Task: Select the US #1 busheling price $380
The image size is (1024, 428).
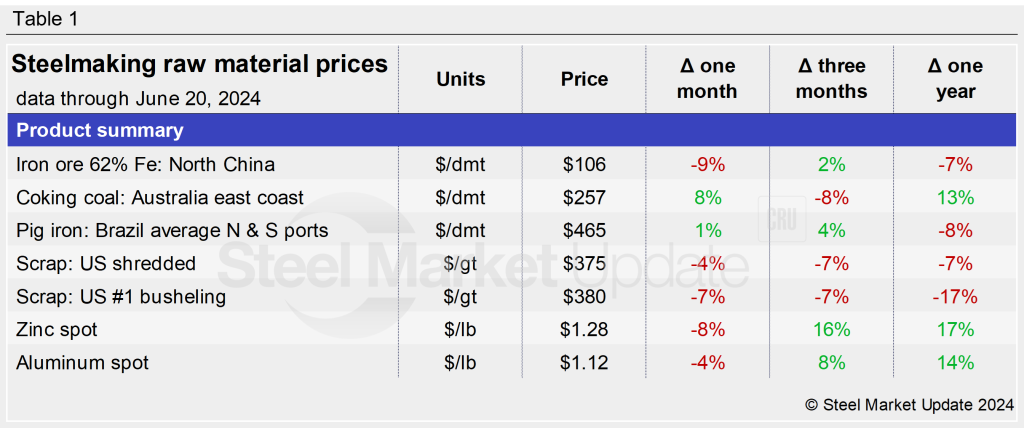Action: click(x=585, y=297)
